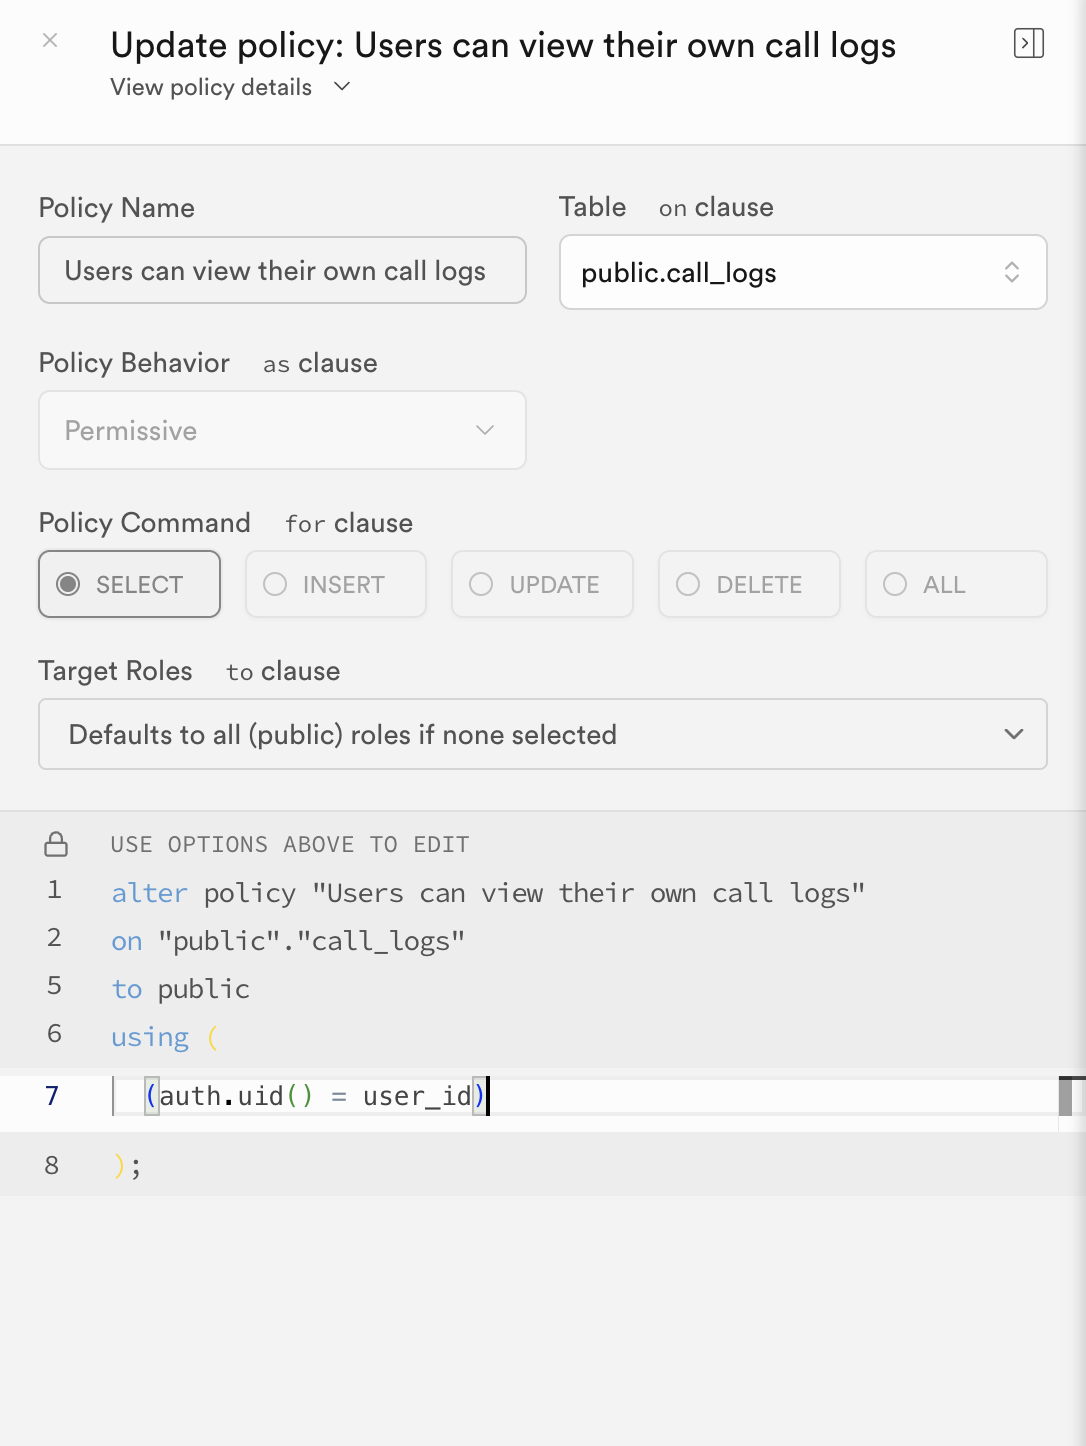Click the table selector up-down arrows icon
Screen dimensions: 1086x1446
(x=1012, y=272)
